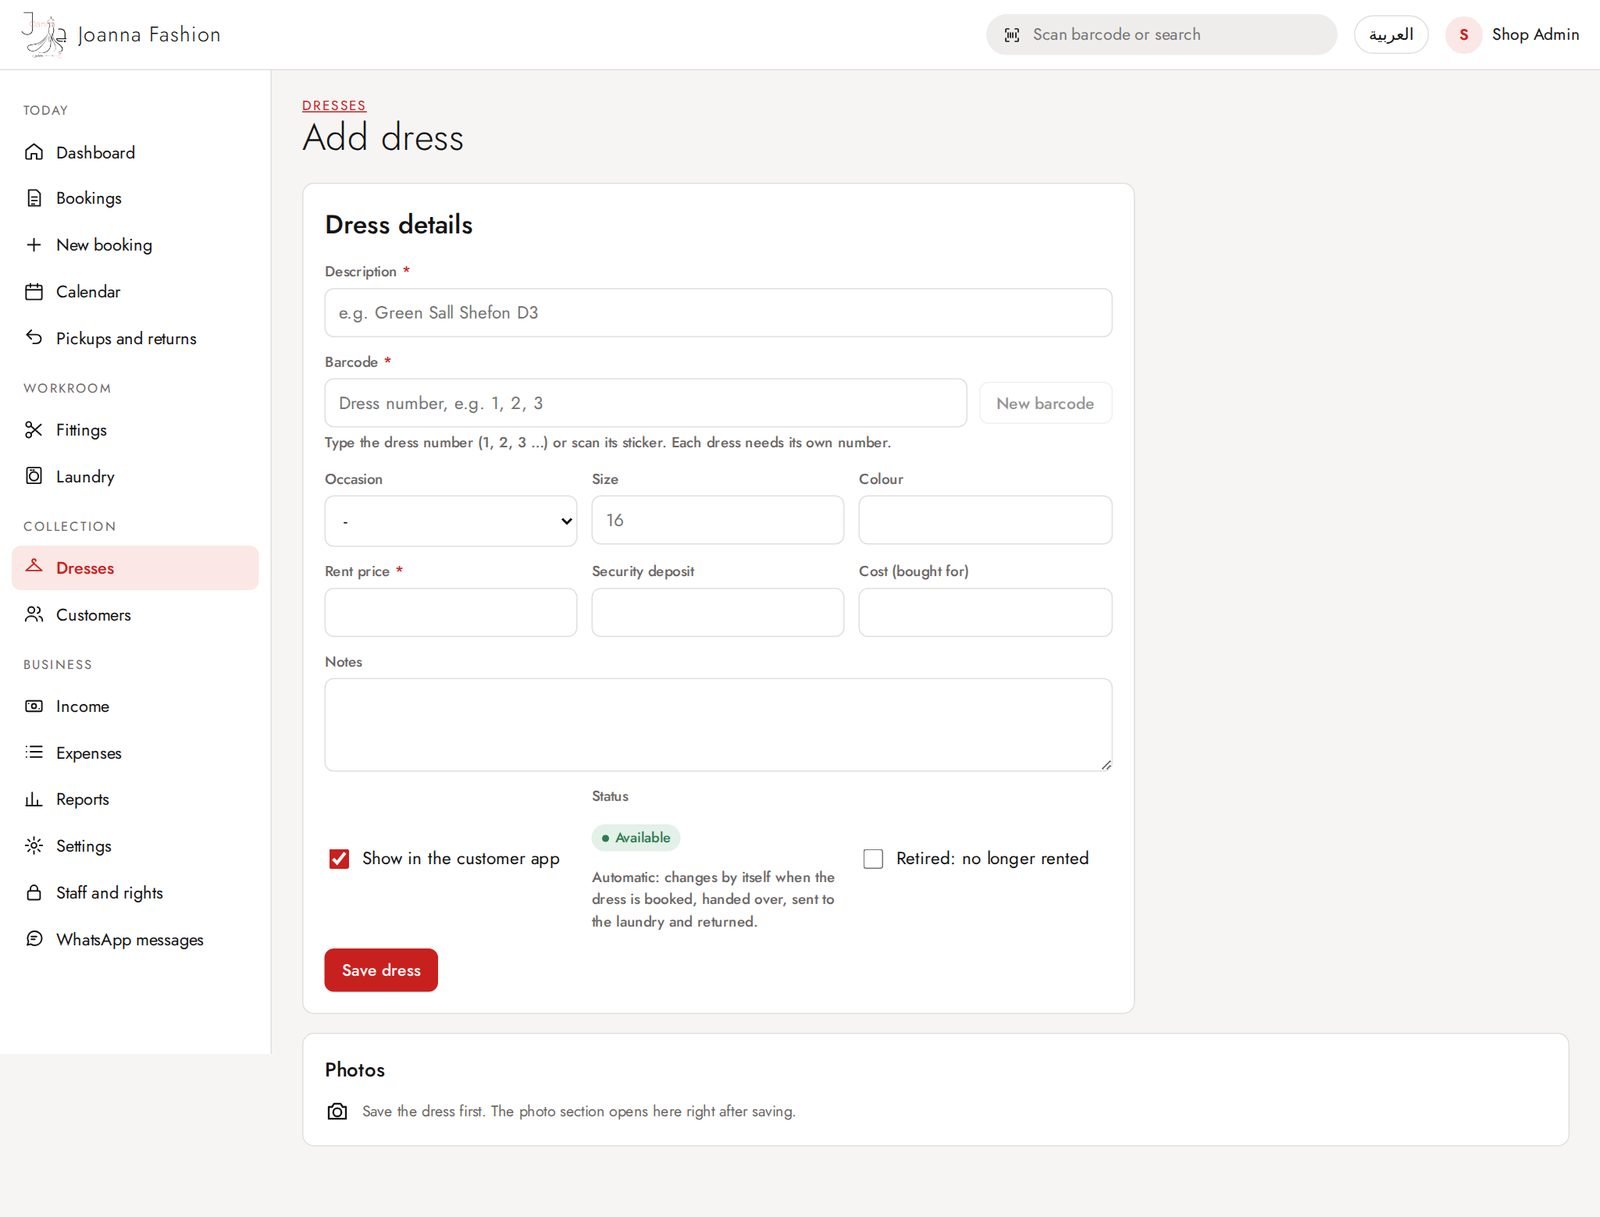The height and width of the screenshot is (1217, 1600).
Task: Click the New booking plus icon
Action: [x=34, y=245]
